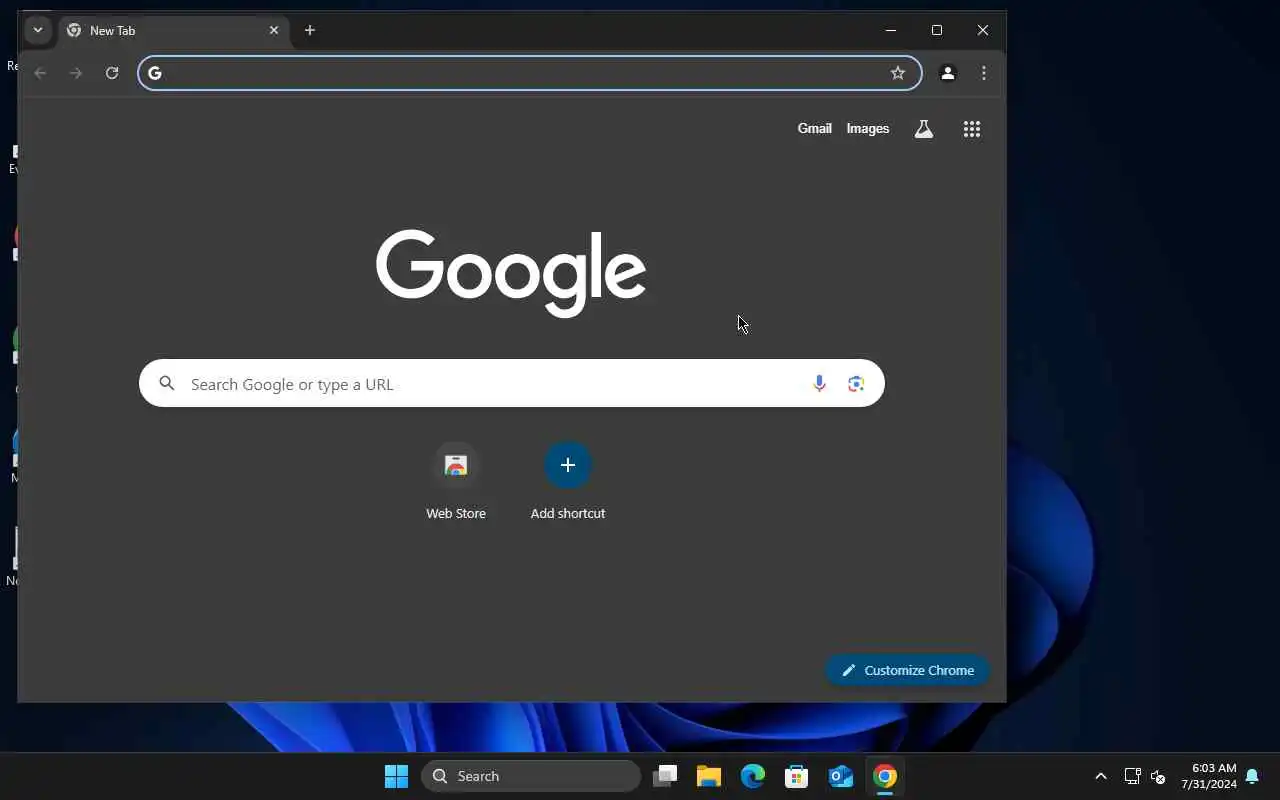Launch Microsoft Edge from taskbar

(753, 777)
